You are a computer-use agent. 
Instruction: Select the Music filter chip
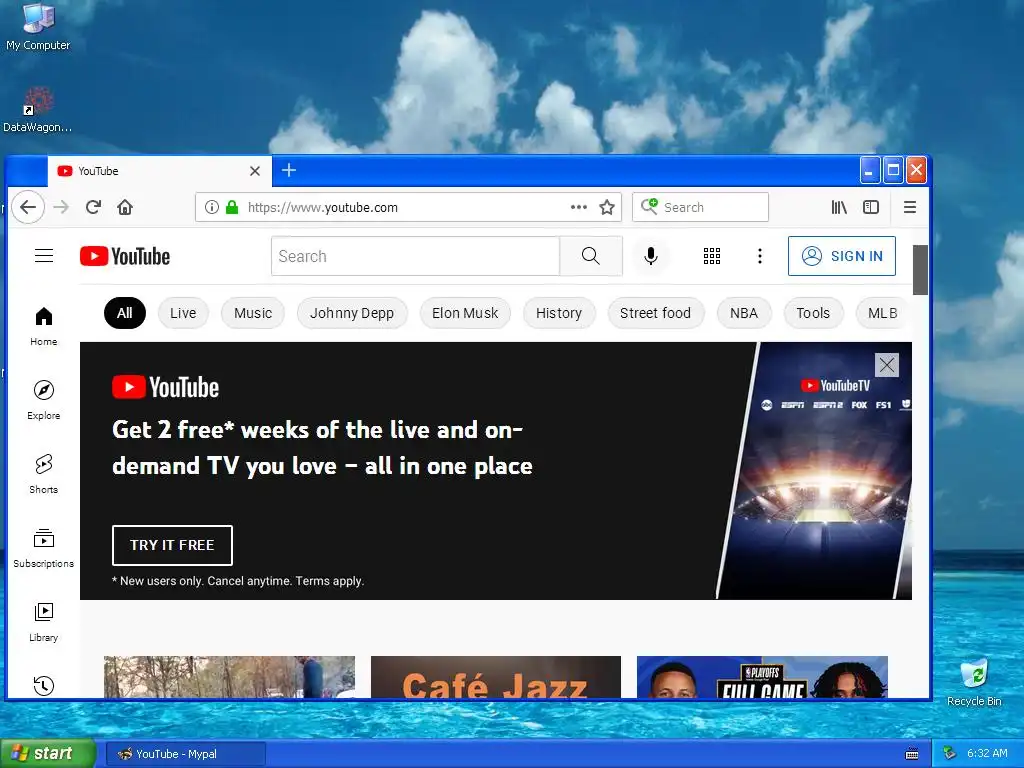(x=253, y=313)
